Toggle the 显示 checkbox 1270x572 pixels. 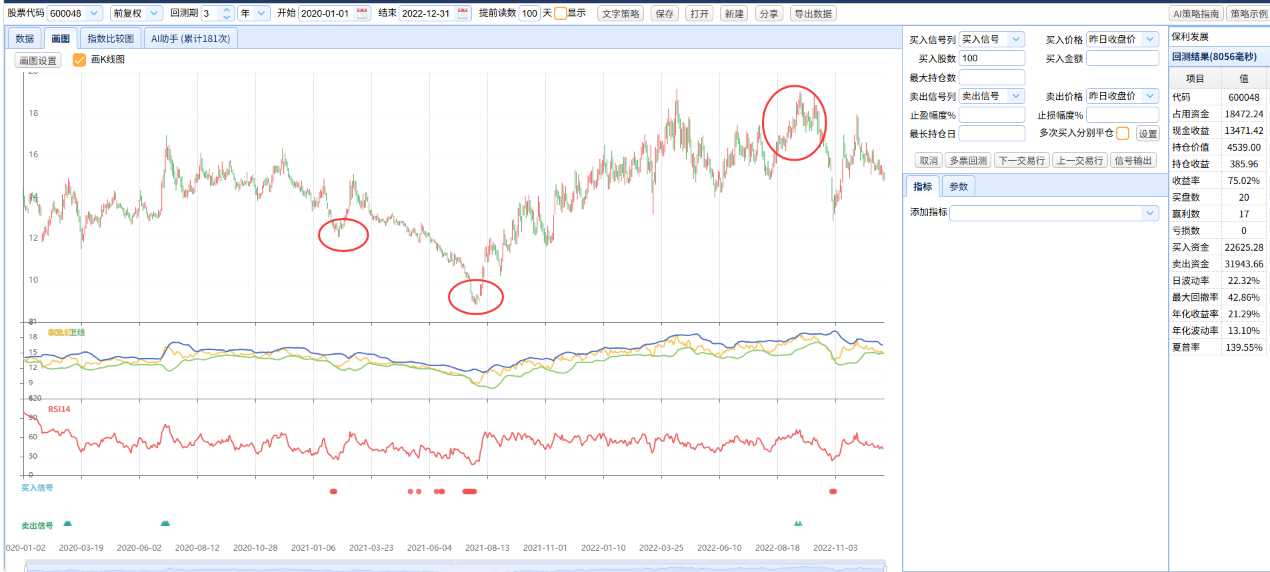(x=560, y=14)
